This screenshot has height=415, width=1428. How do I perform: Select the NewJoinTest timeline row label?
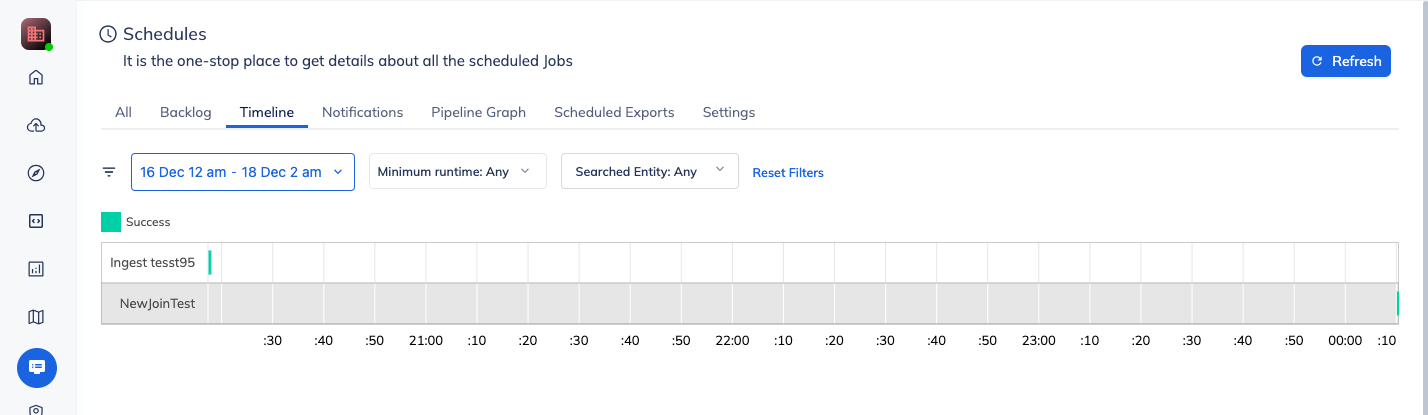tap(157, 303)
